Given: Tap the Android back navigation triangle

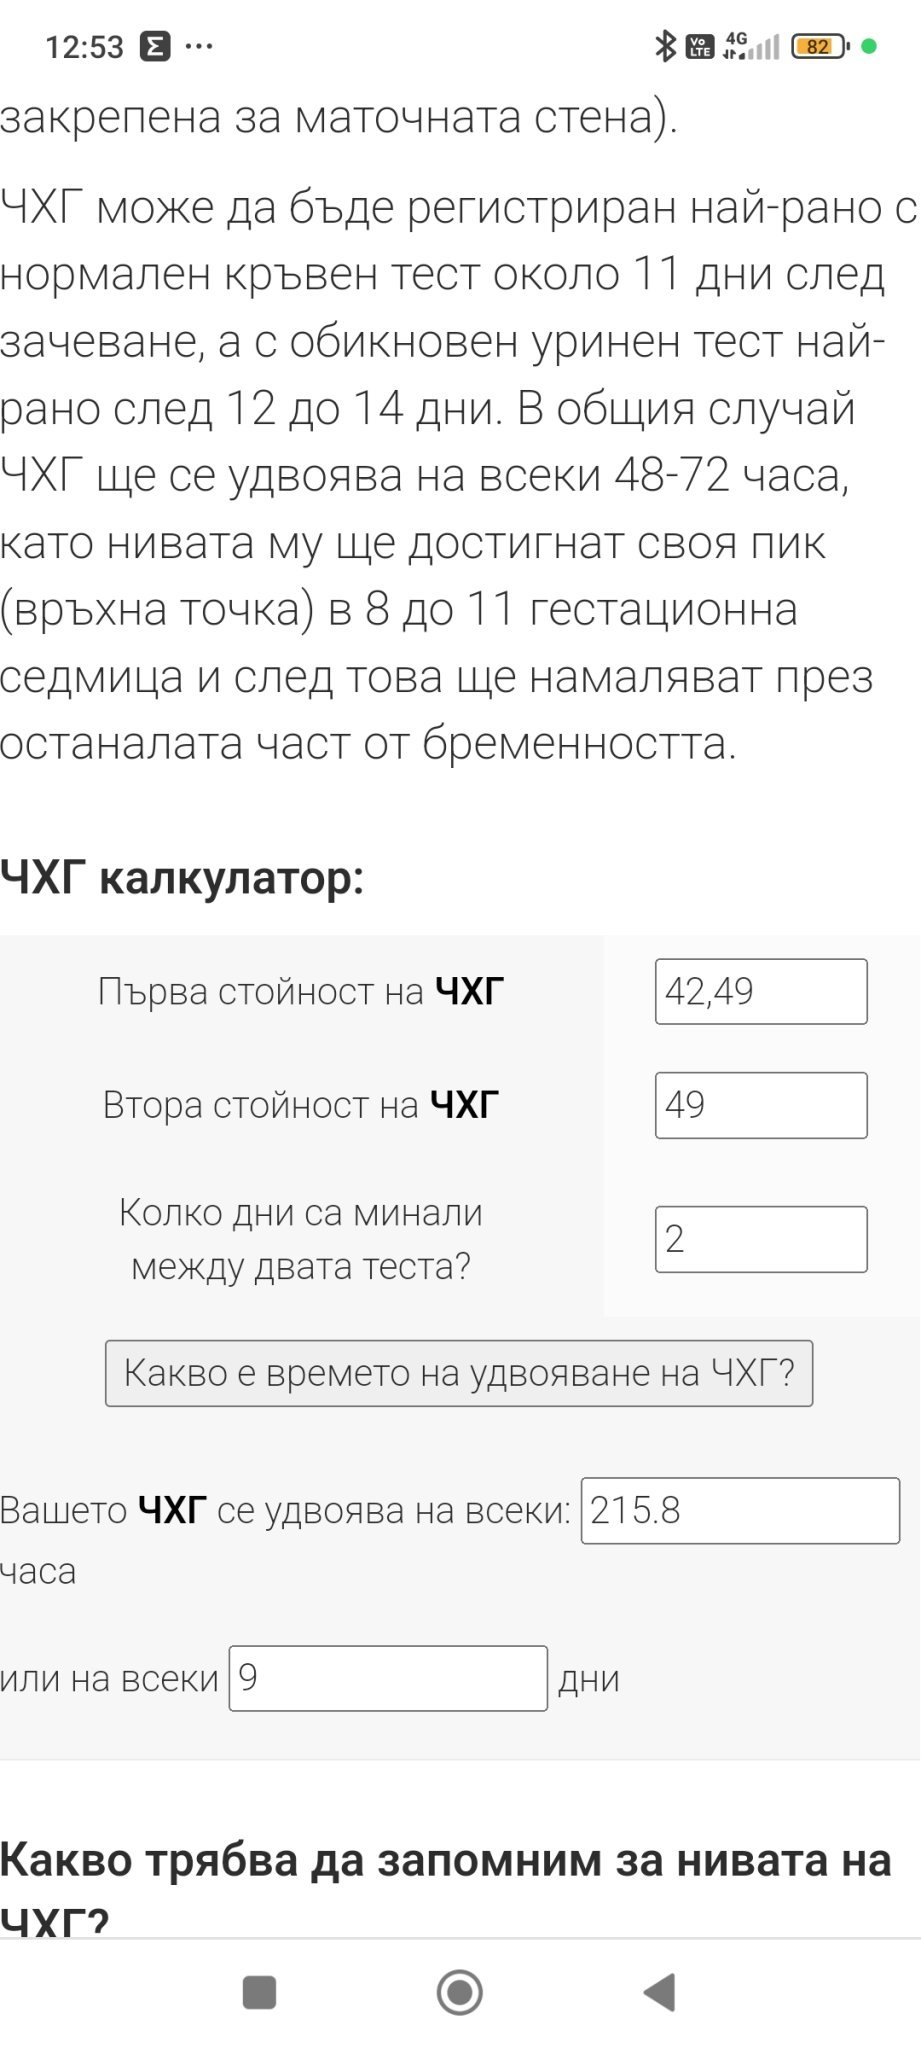Looking at the screenshot, I should [x=660, y=1992].
